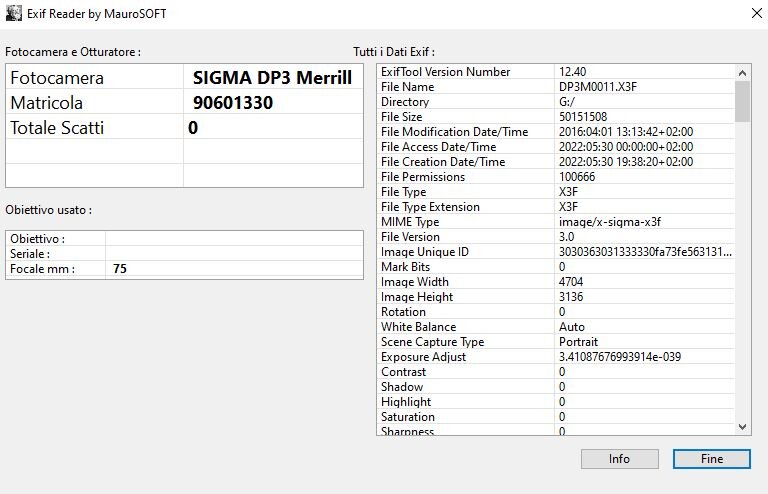Click the White Balance row label

click(418, 327)
